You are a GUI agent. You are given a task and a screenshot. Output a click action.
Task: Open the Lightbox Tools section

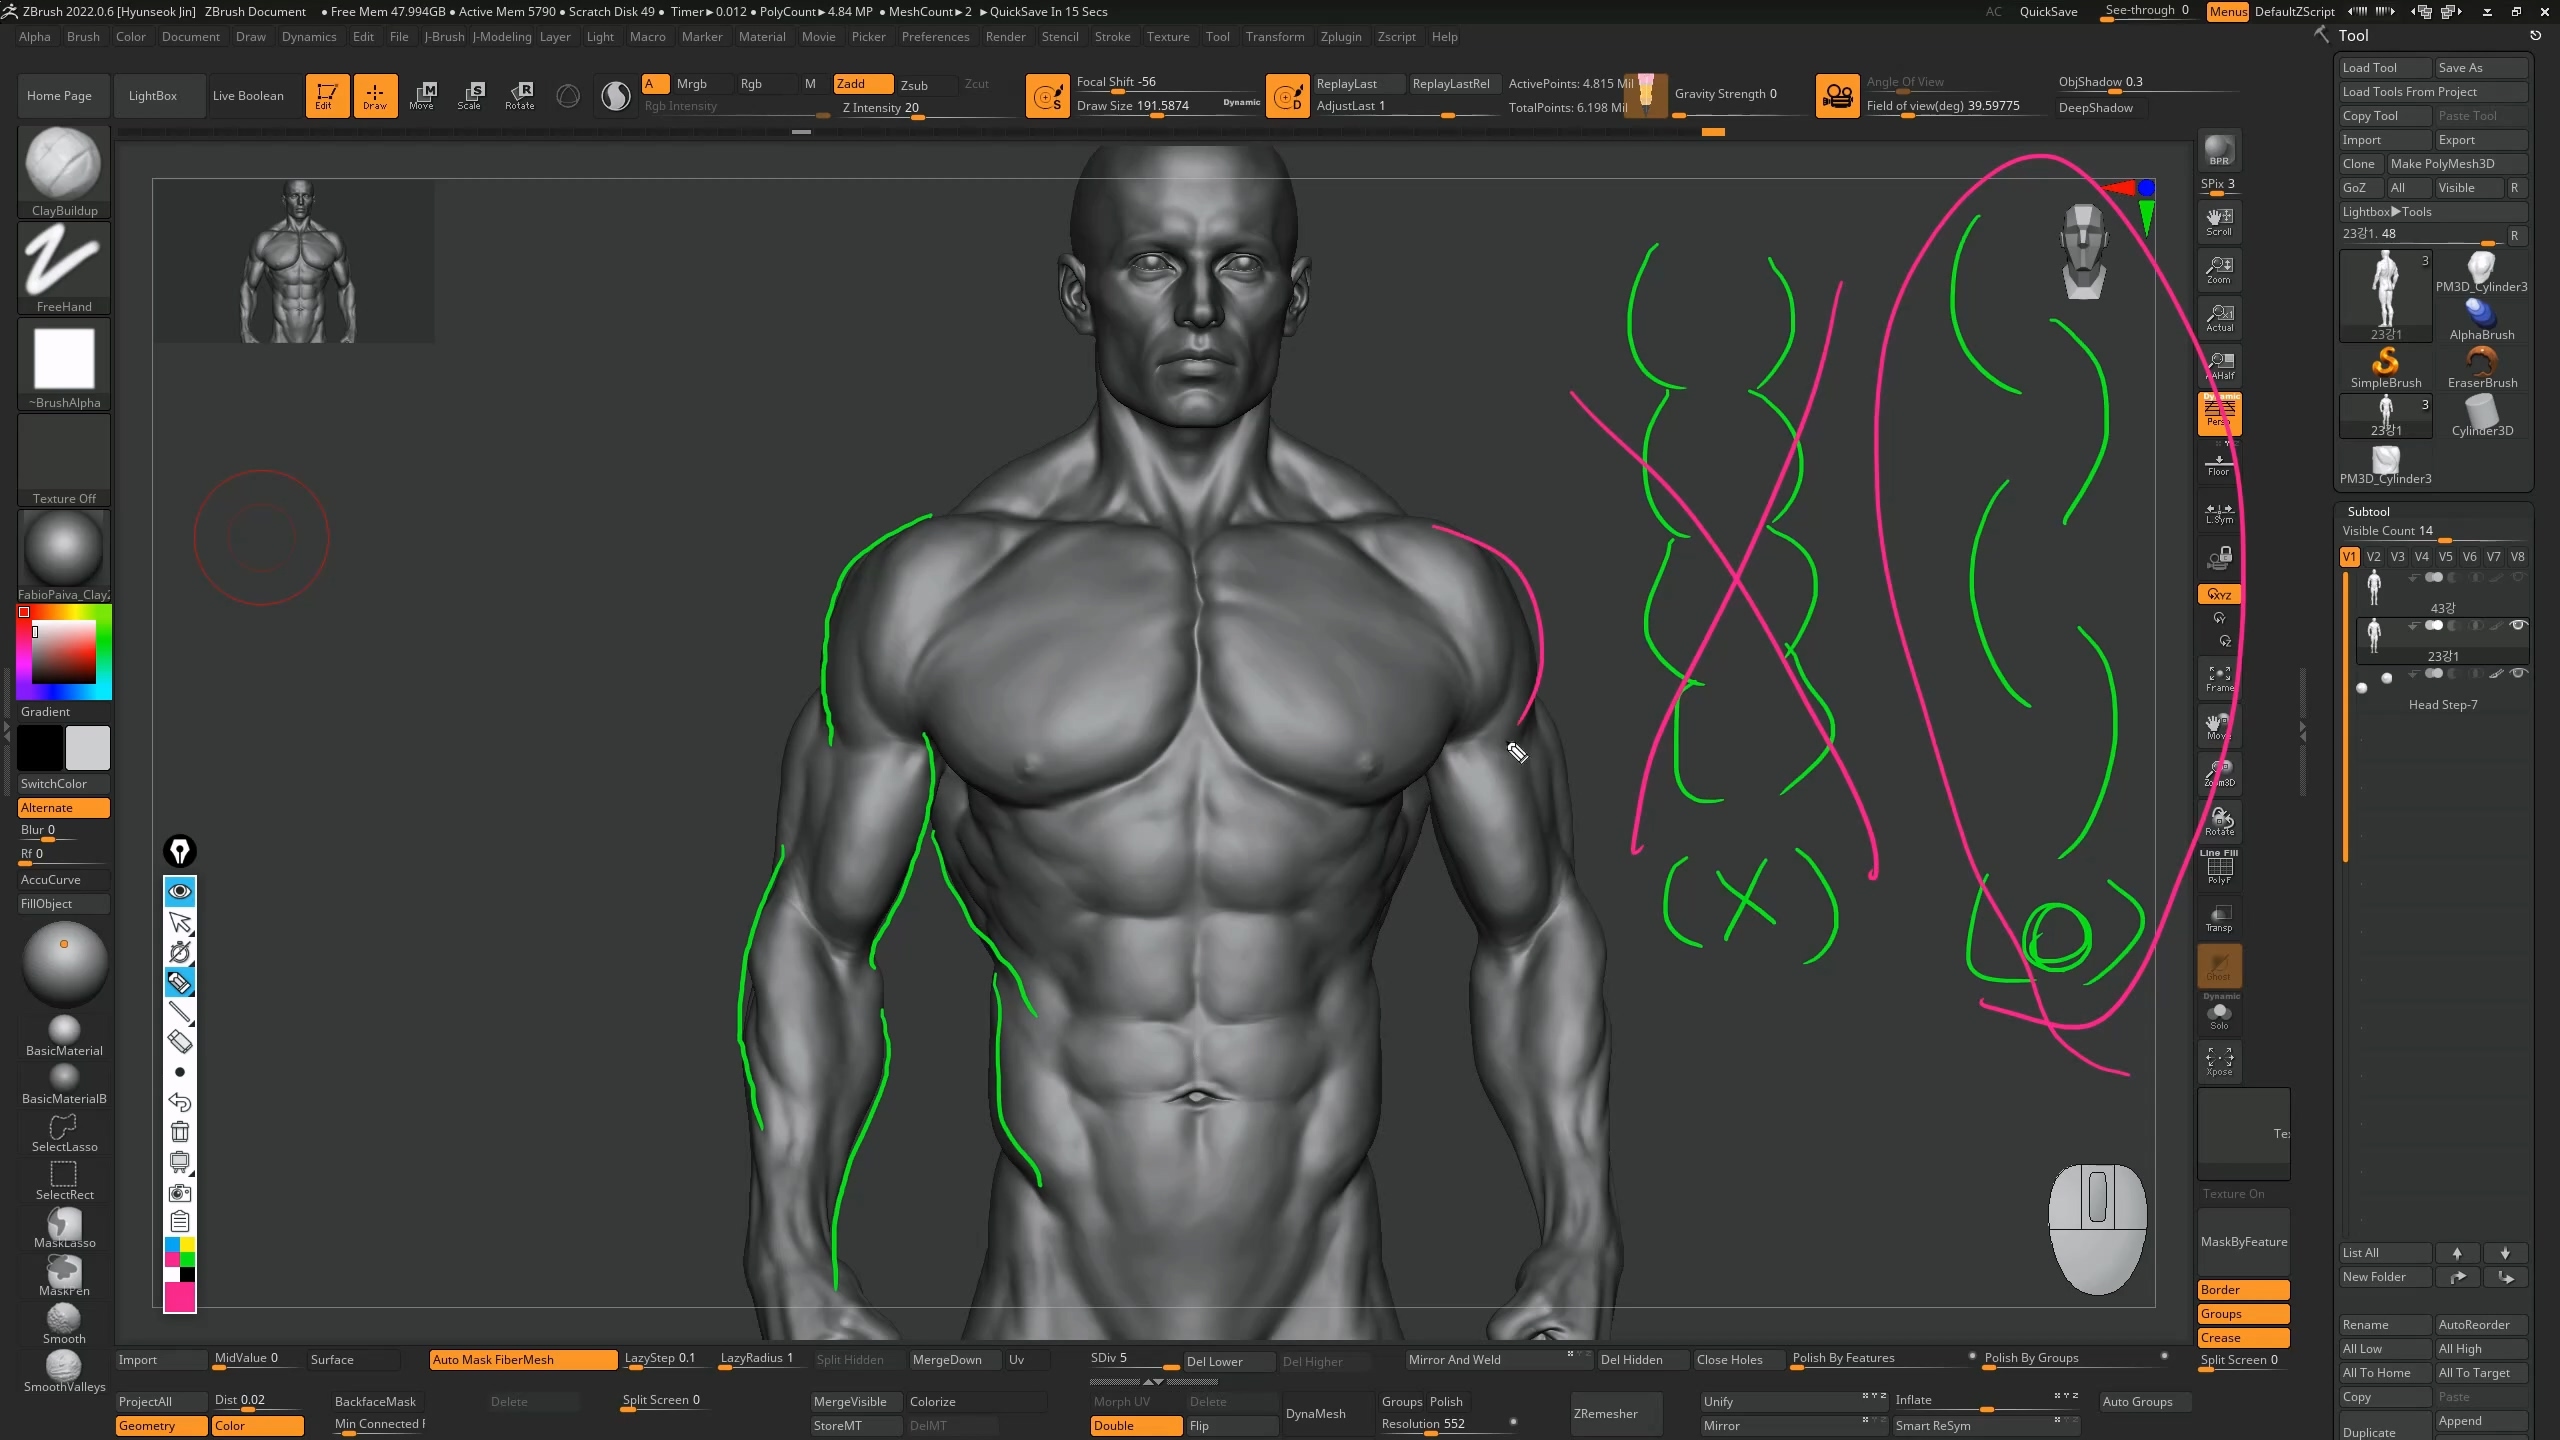coord(2387,211)
